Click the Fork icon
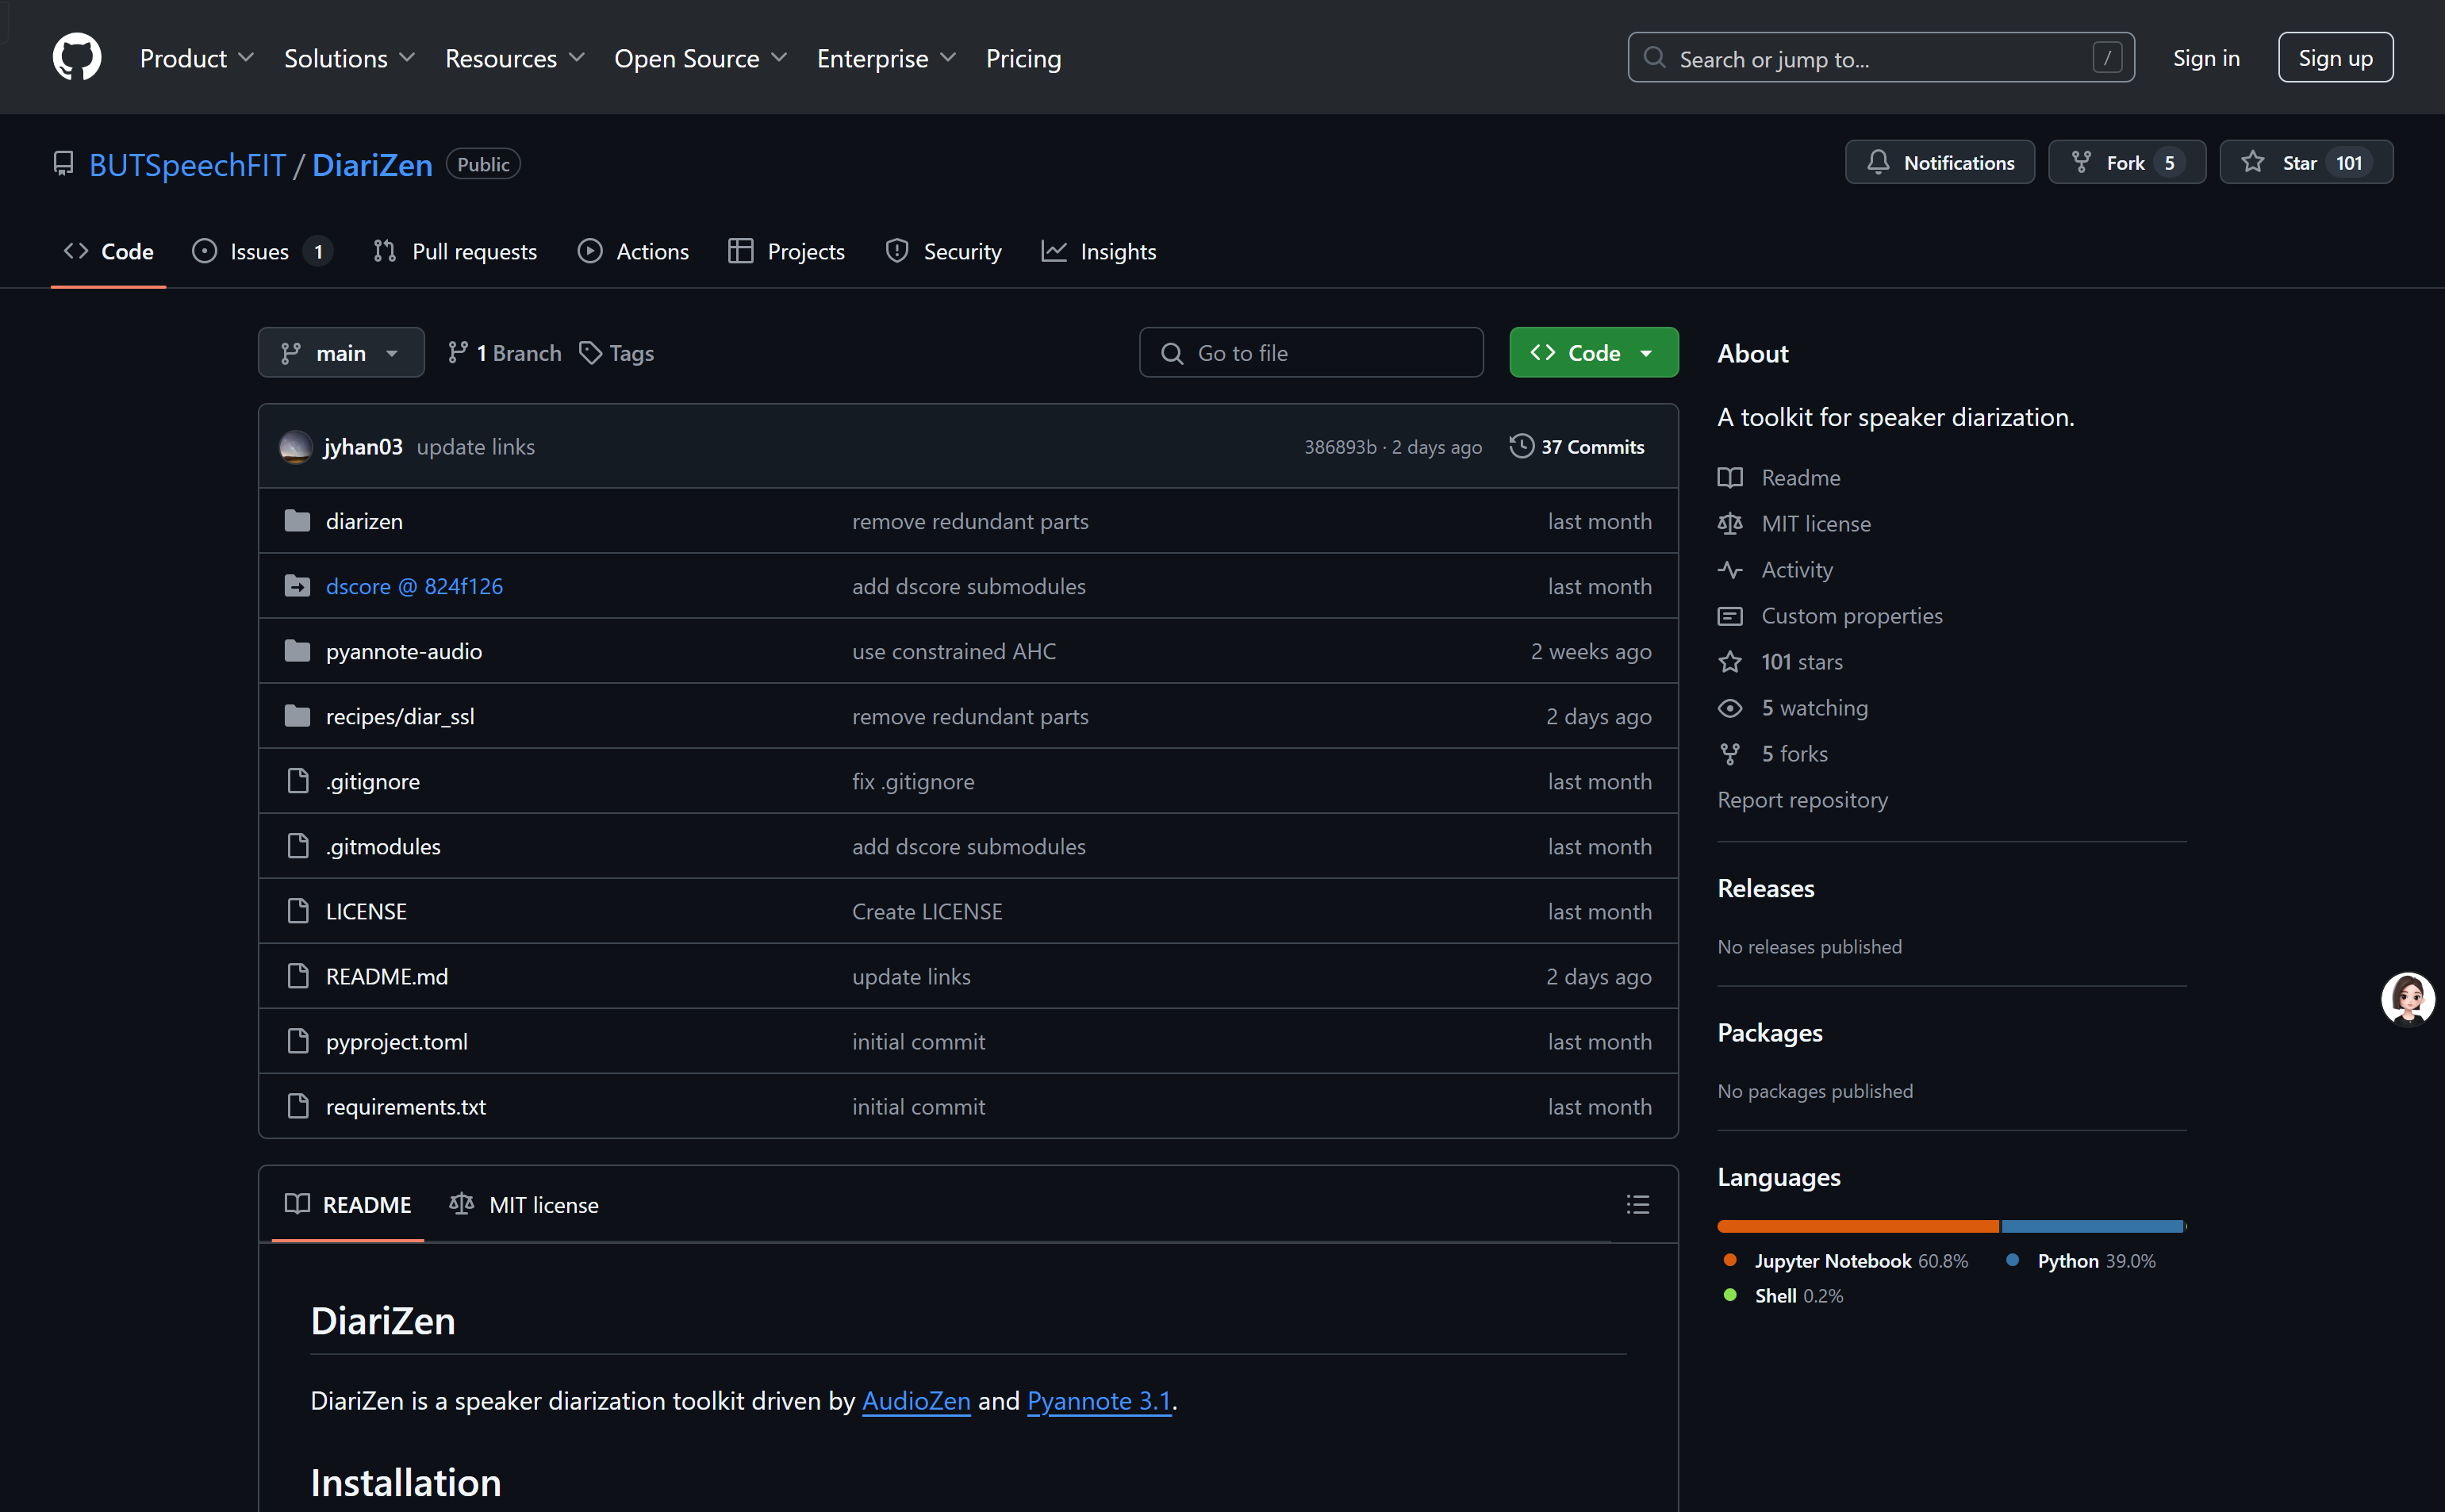The image size is (2445, 1512). [2081, 163]
